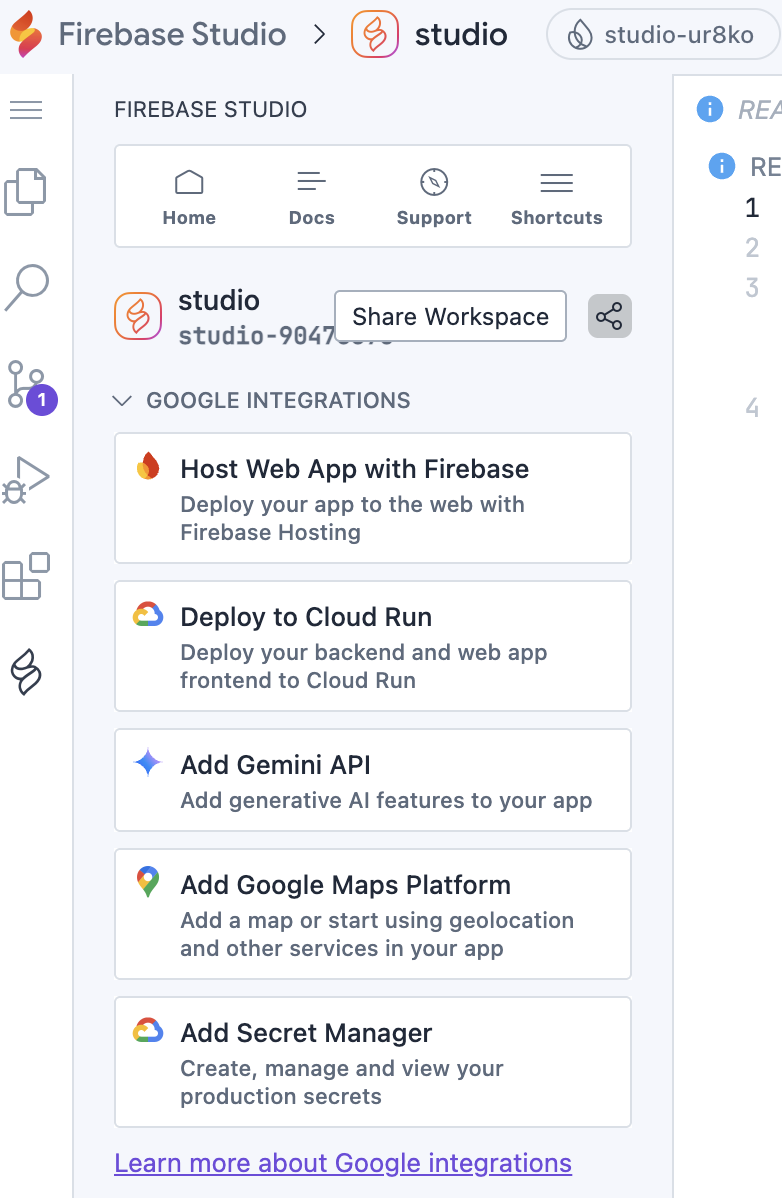The height and width of the screenshot is (1198, 782).
Task: Open the Explorer files icon
Action: [x=26, y=192]
